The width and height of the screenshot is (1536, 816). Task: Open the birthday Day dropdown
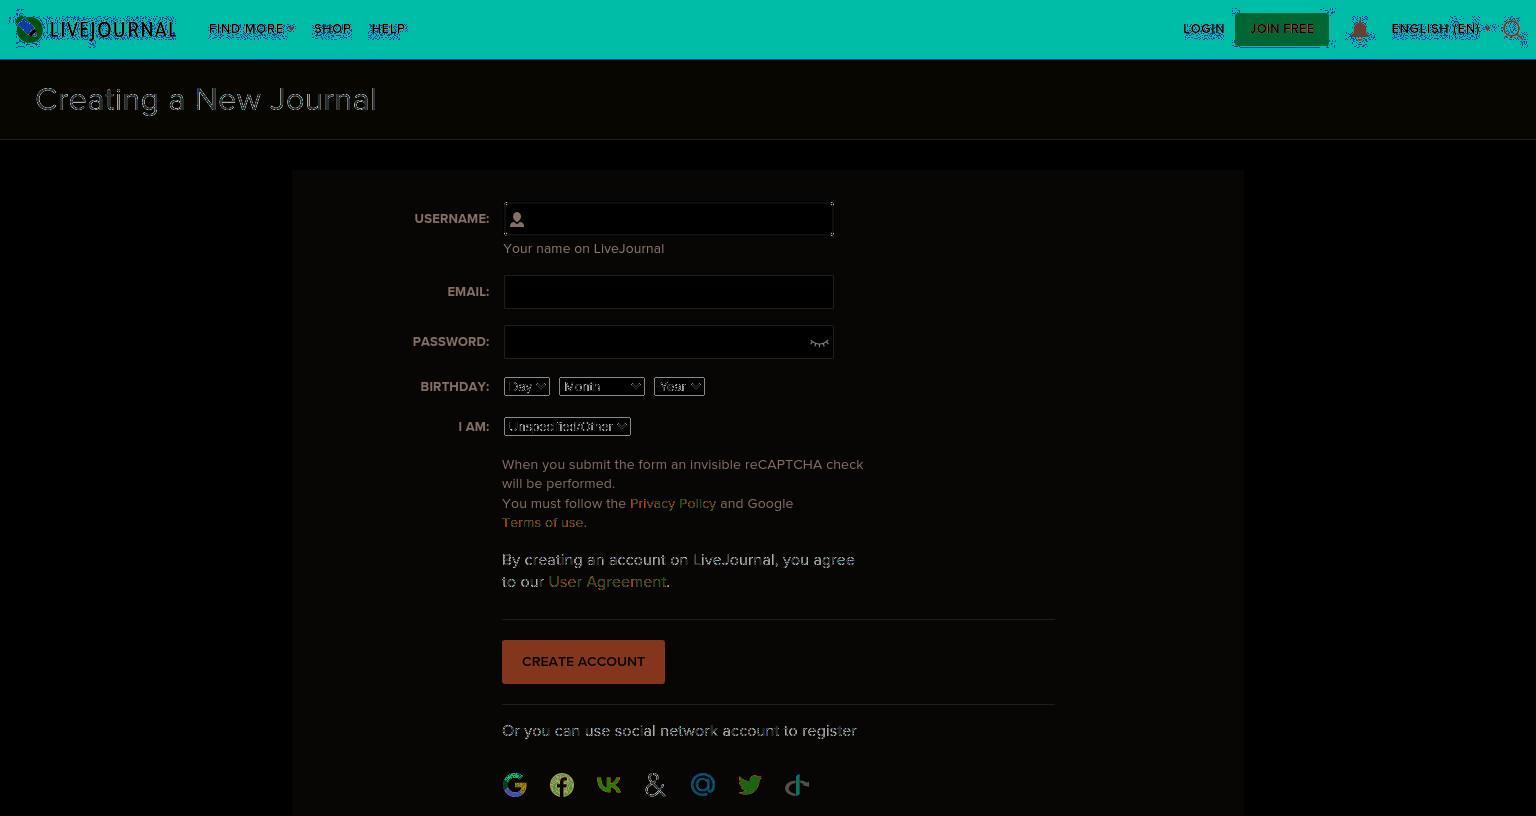(x=527, y=387)
